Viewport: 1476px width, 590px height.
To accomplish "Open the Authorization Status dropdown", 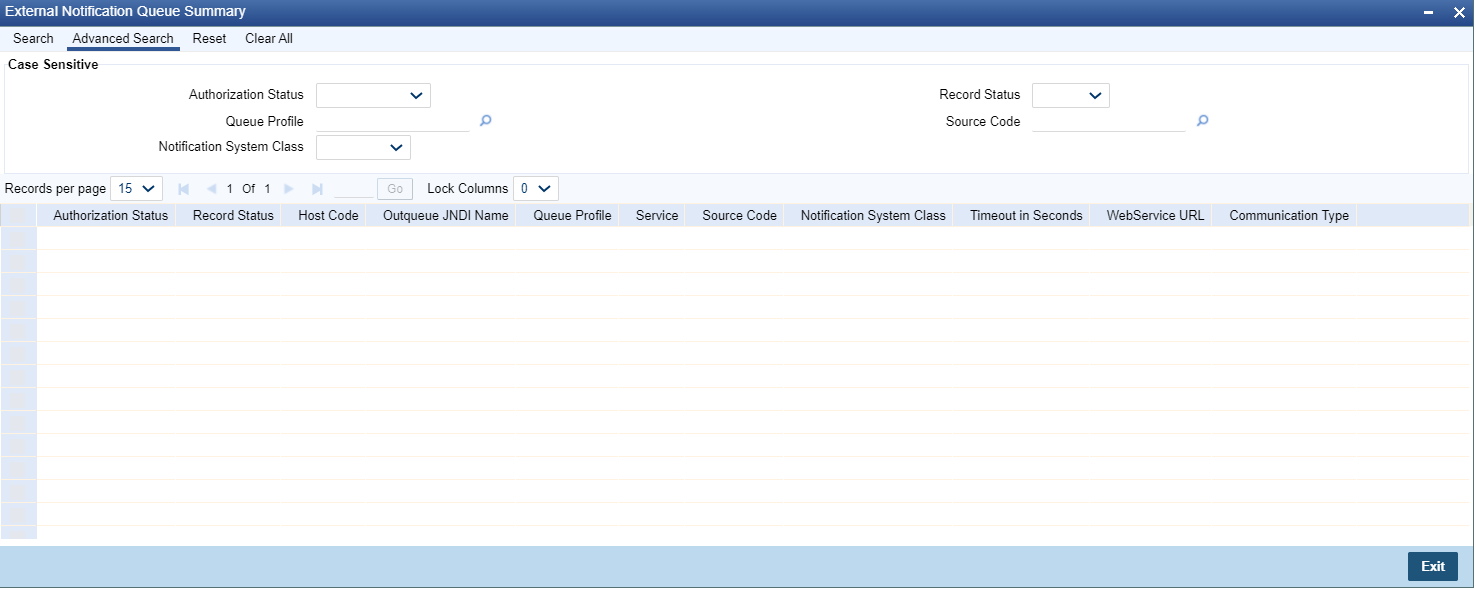I will tap(373, 95).
